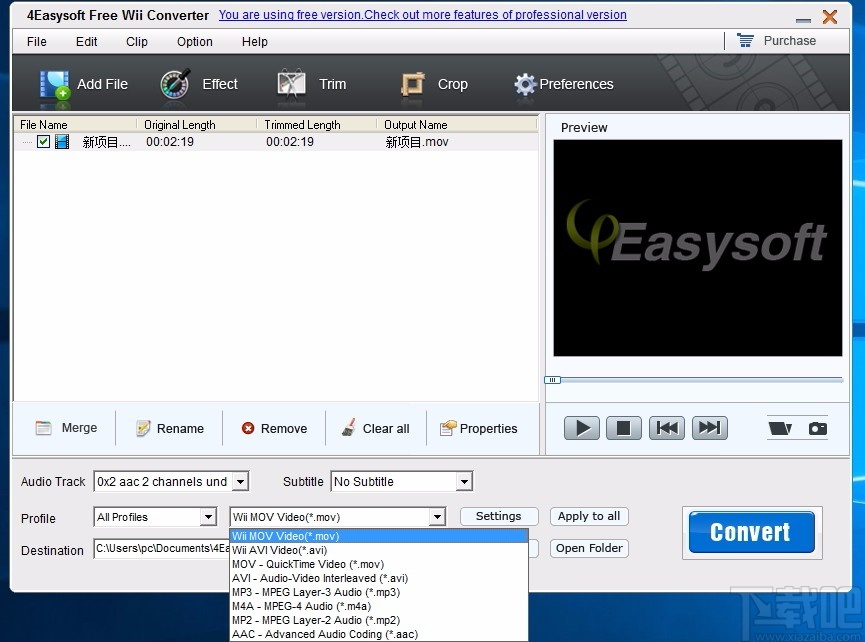
Task: Take a snapshot with the camera icon
Action: click(818, 428)
